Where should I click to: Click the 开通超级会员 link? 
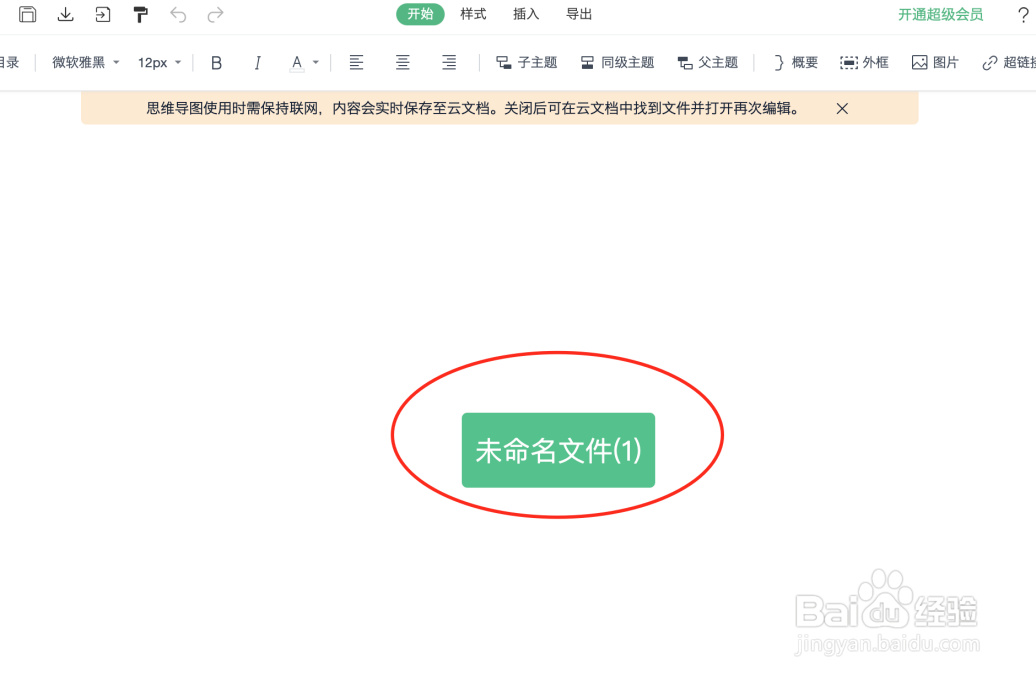pyautogui.click(x=940, y=15)
